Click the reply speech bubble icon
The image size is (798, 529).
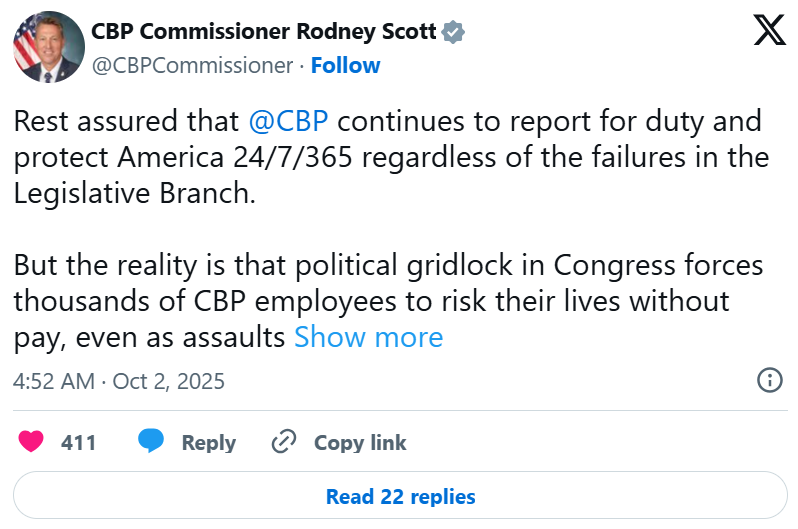[x=151, y=442]
